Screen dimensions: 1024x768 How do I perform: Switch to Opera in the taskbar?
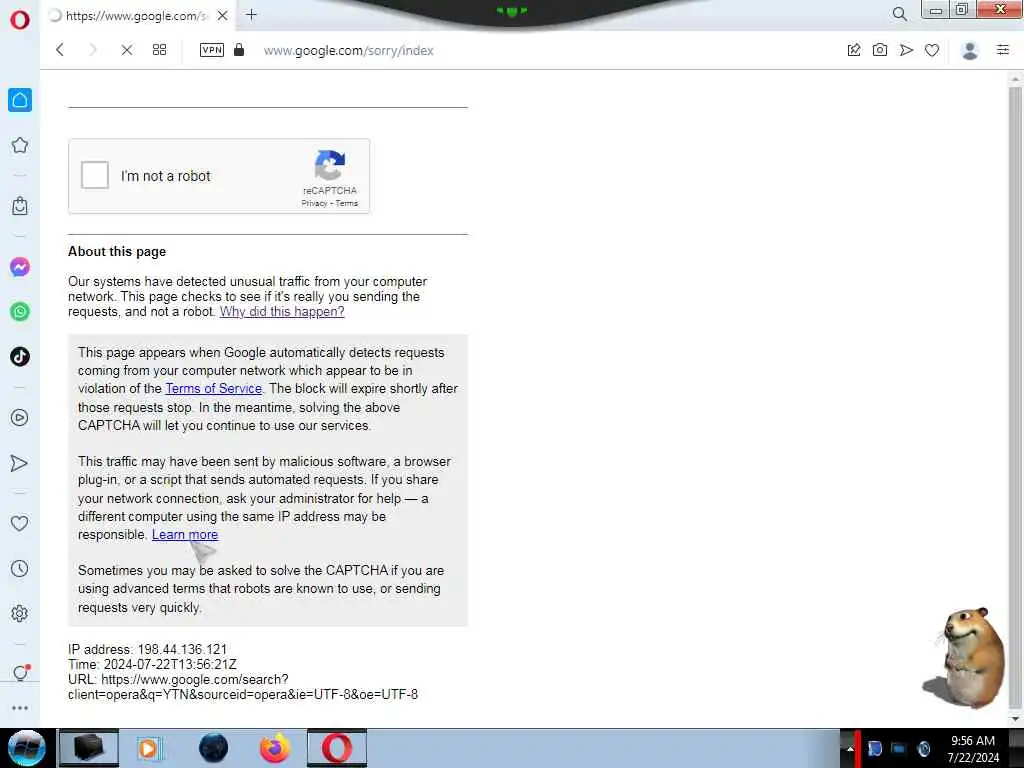[337, 748]
